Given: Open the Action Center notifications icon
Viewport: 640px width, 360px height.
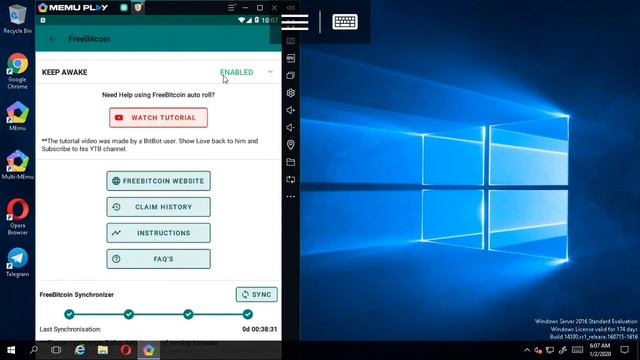Looking at the screenshot, I should tap(624, 350).
